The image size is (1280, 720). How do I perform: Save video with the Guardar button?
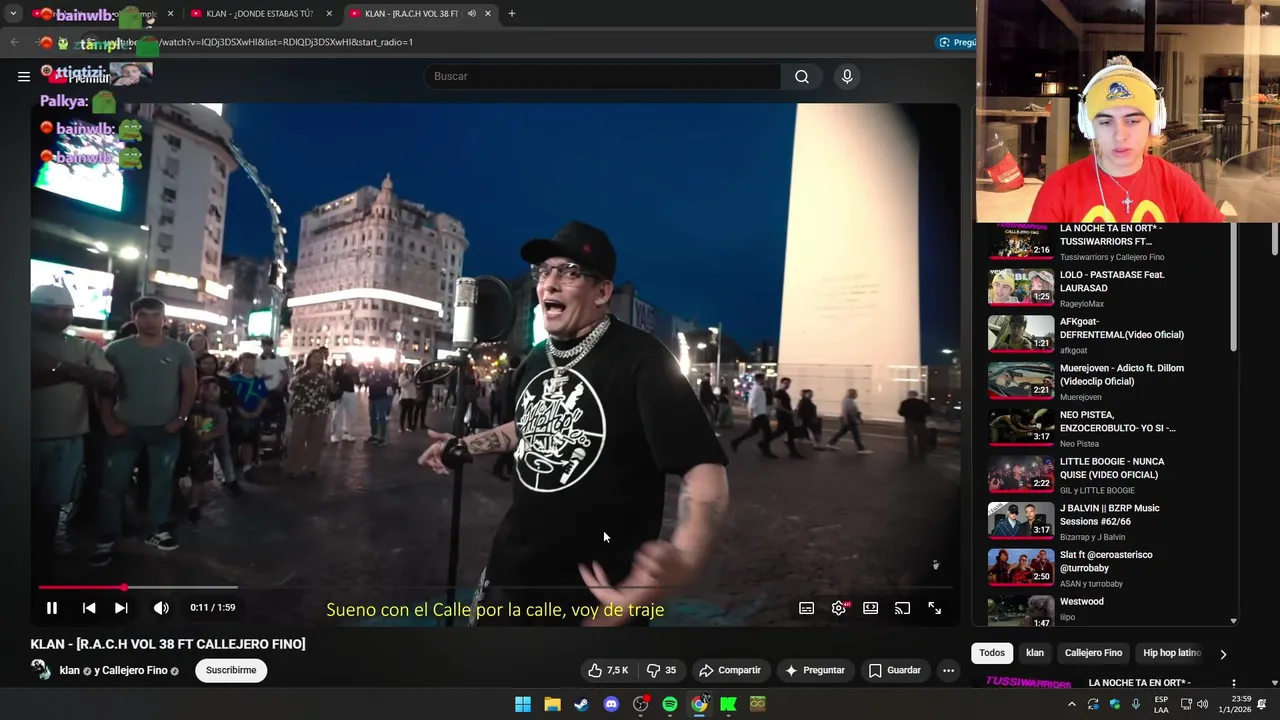895,670
